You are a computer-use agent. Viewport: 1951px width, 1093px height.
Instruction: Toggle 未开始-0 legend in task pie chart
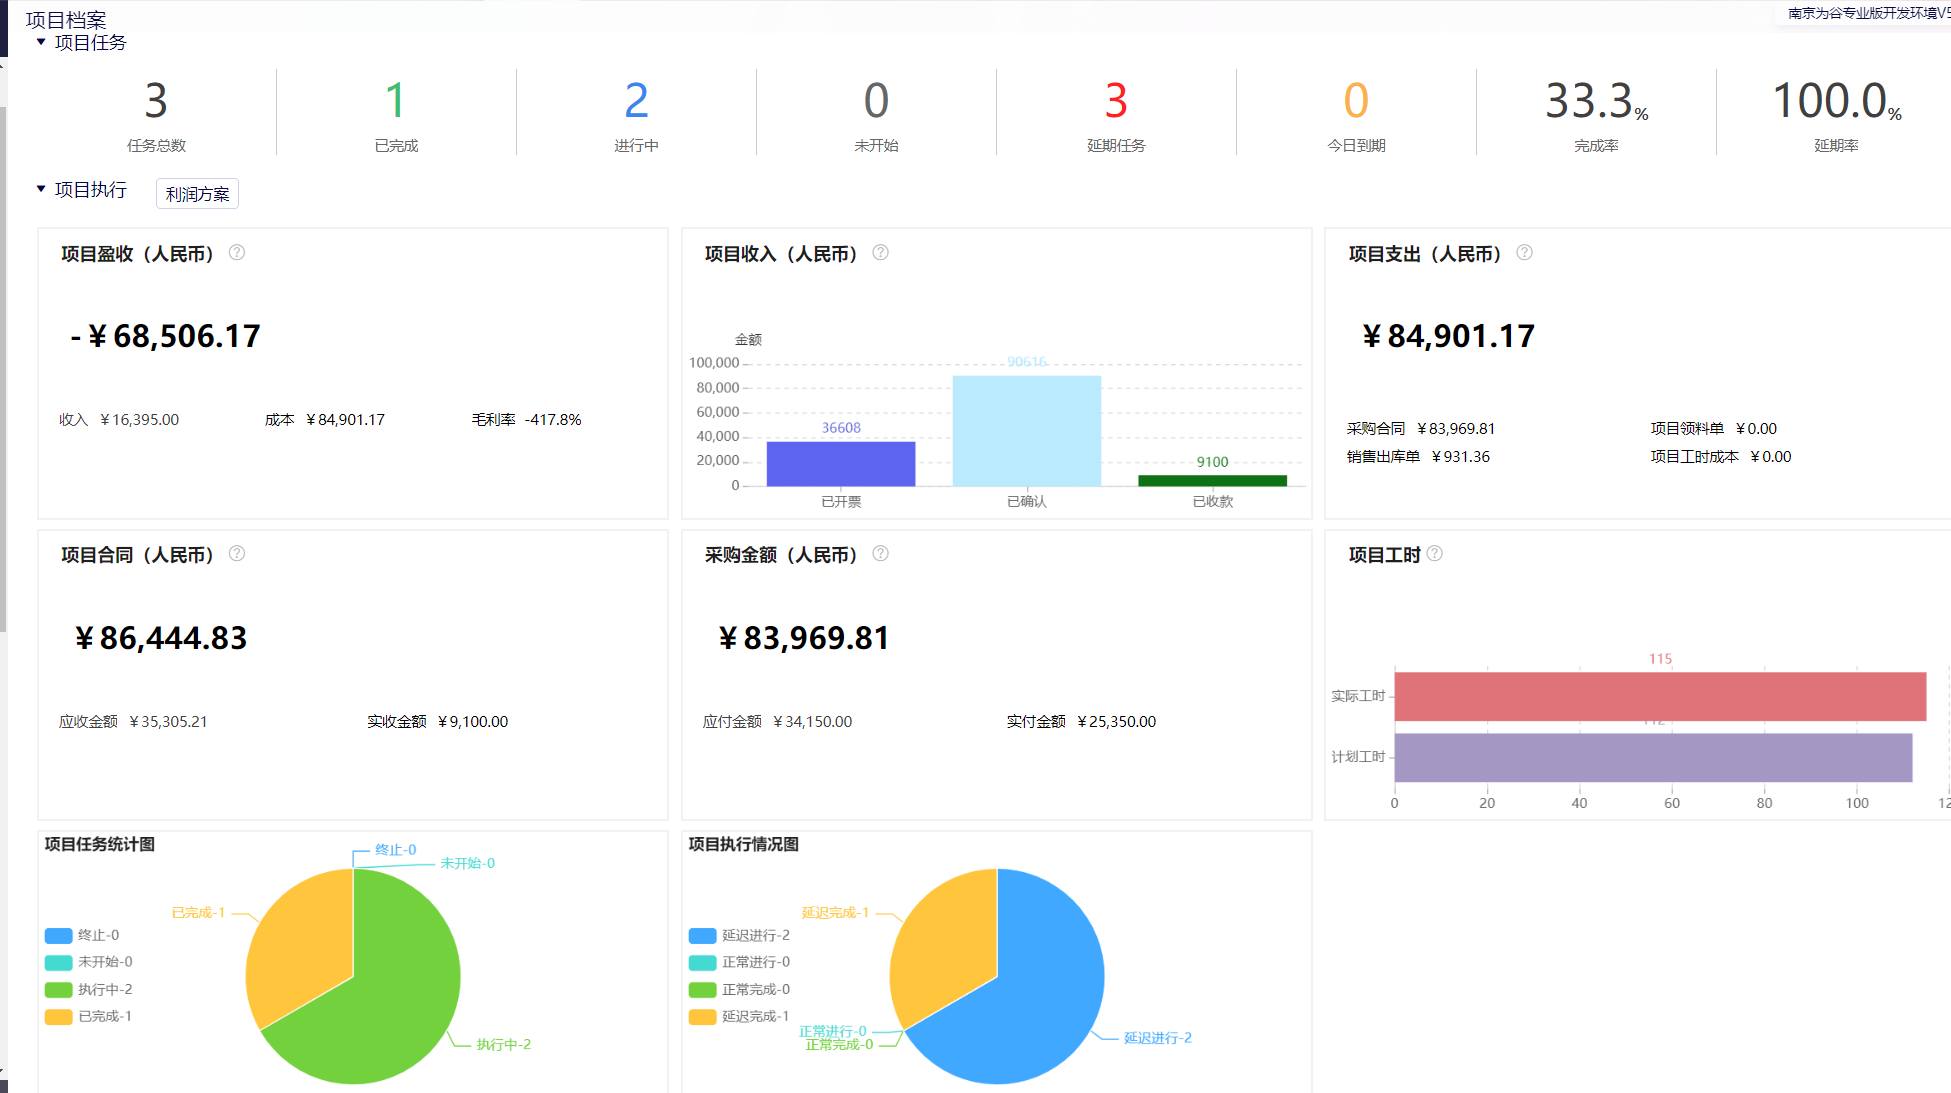(x=88, y=962)
